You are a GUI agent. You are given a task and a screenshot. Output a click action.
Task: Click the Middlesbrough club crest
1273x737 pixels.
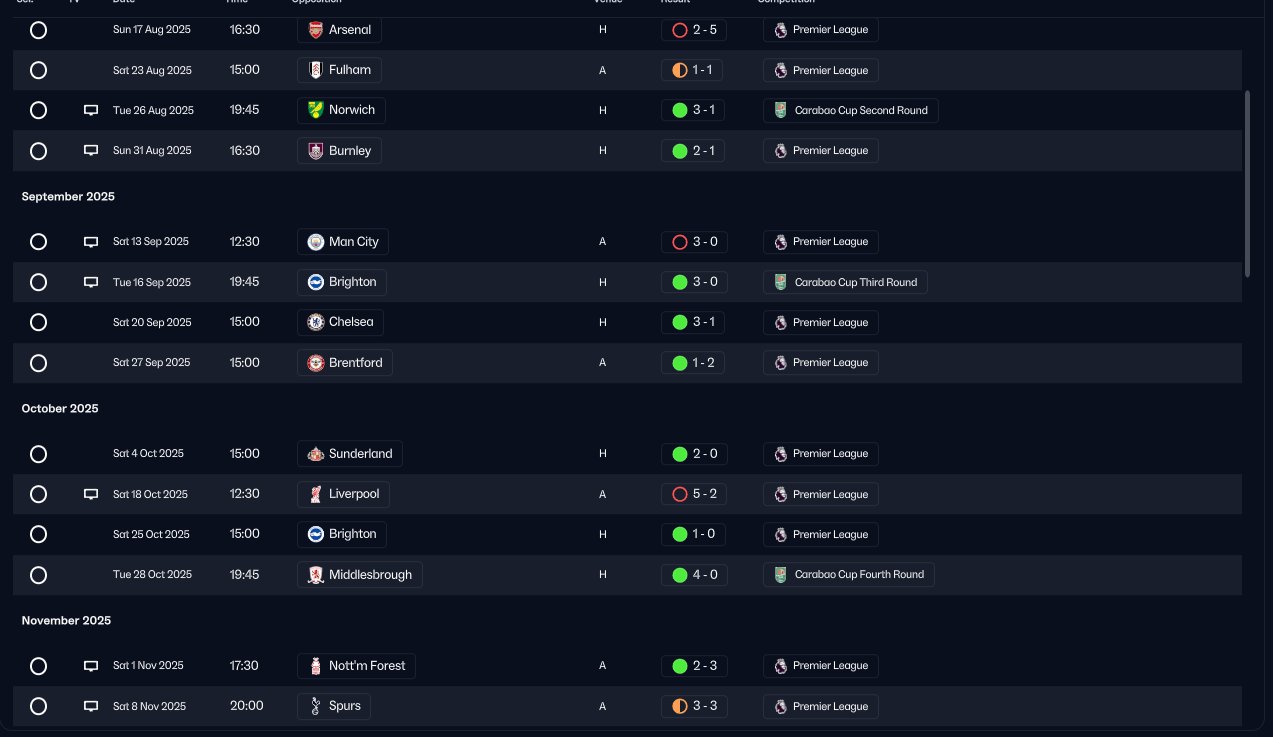315,575
